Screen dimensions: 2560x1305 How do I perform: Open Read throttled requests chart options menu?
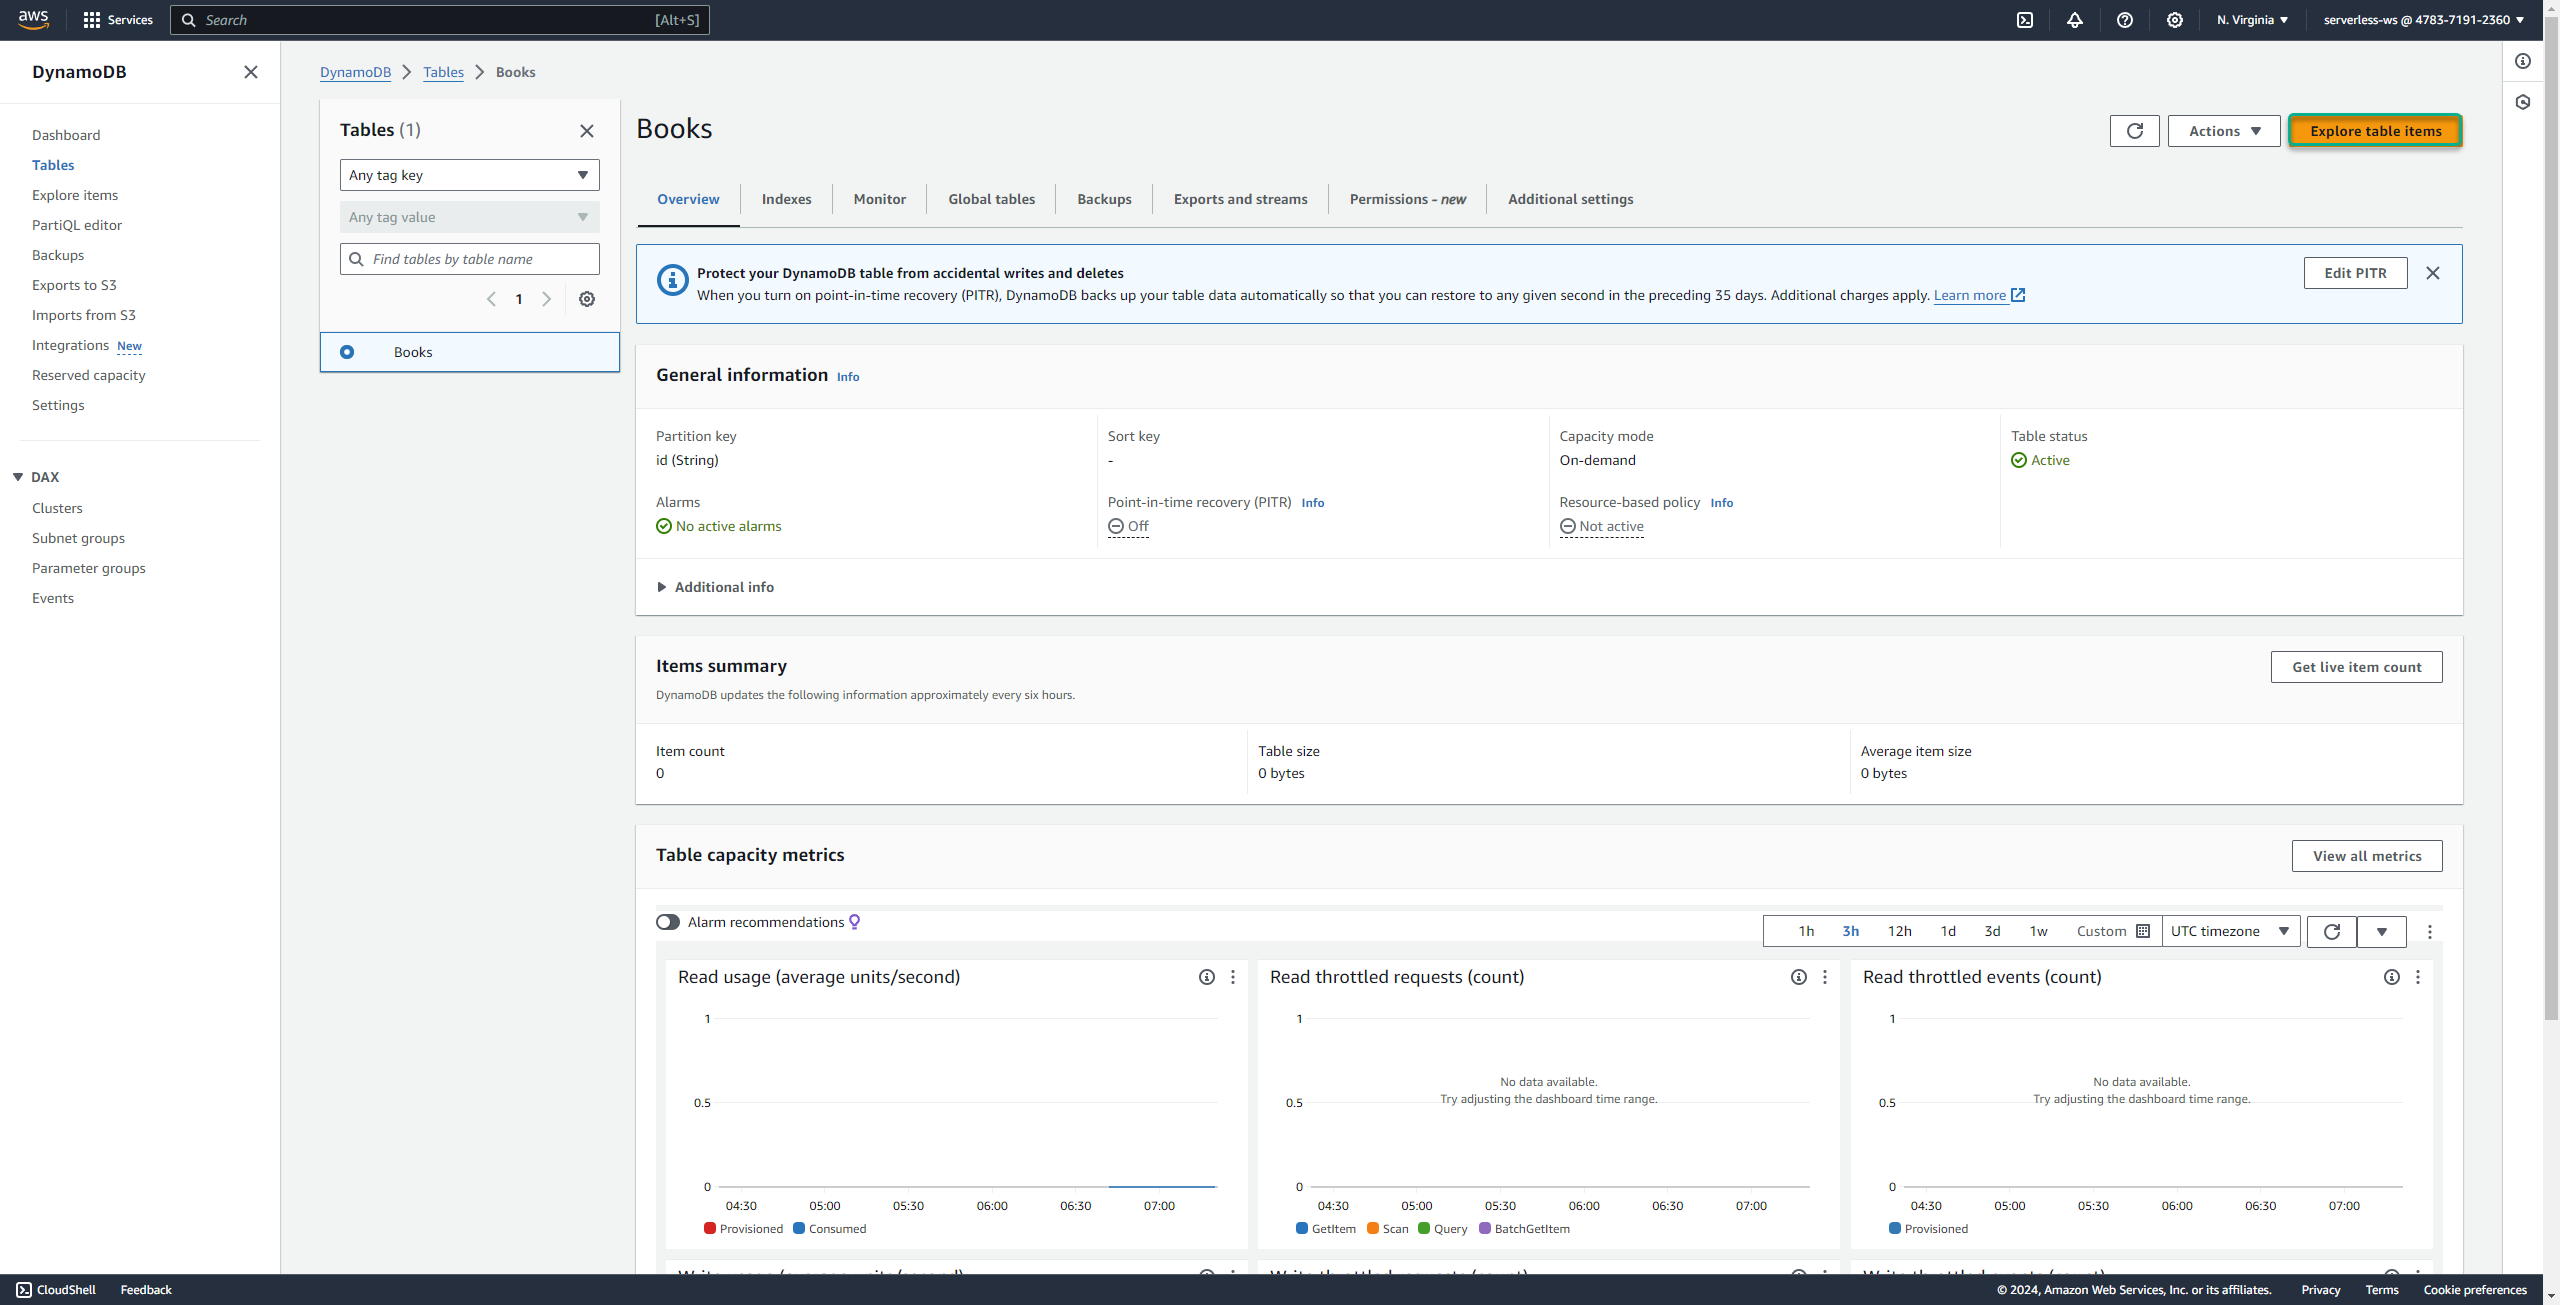coord(1825,977)
